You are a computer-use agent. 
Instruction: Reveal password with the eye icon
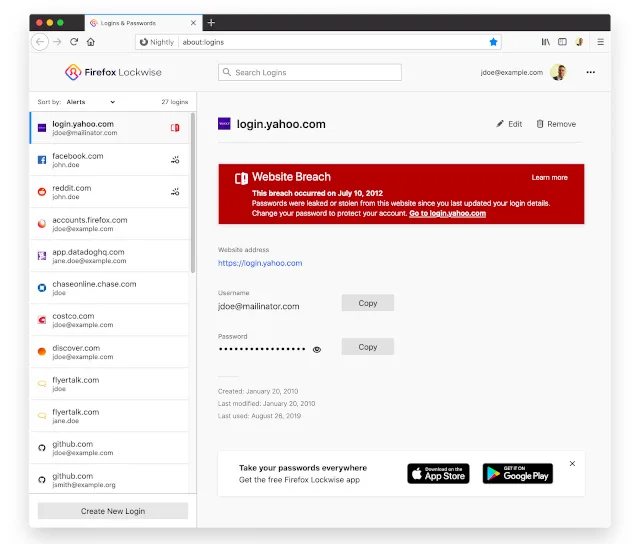click(x=317, y=349)
